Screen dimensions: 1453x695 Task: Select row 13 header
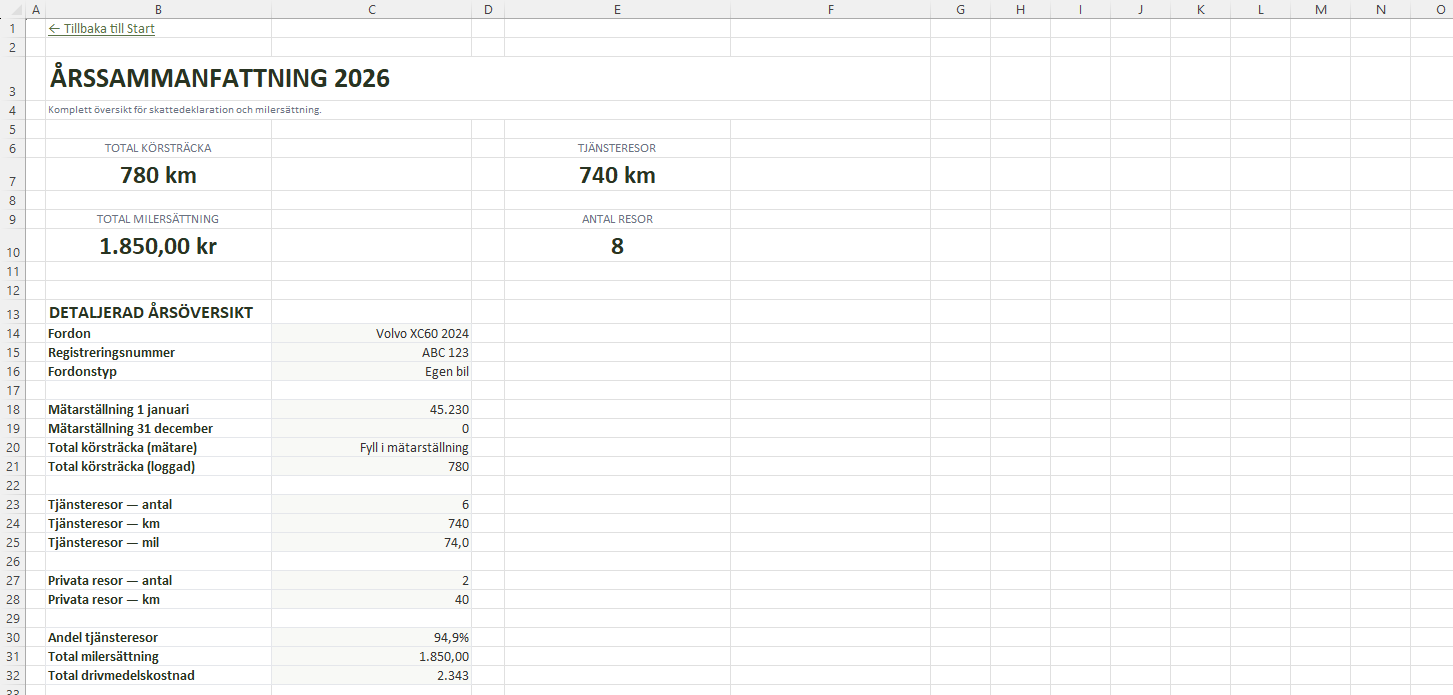pos(11,313)
